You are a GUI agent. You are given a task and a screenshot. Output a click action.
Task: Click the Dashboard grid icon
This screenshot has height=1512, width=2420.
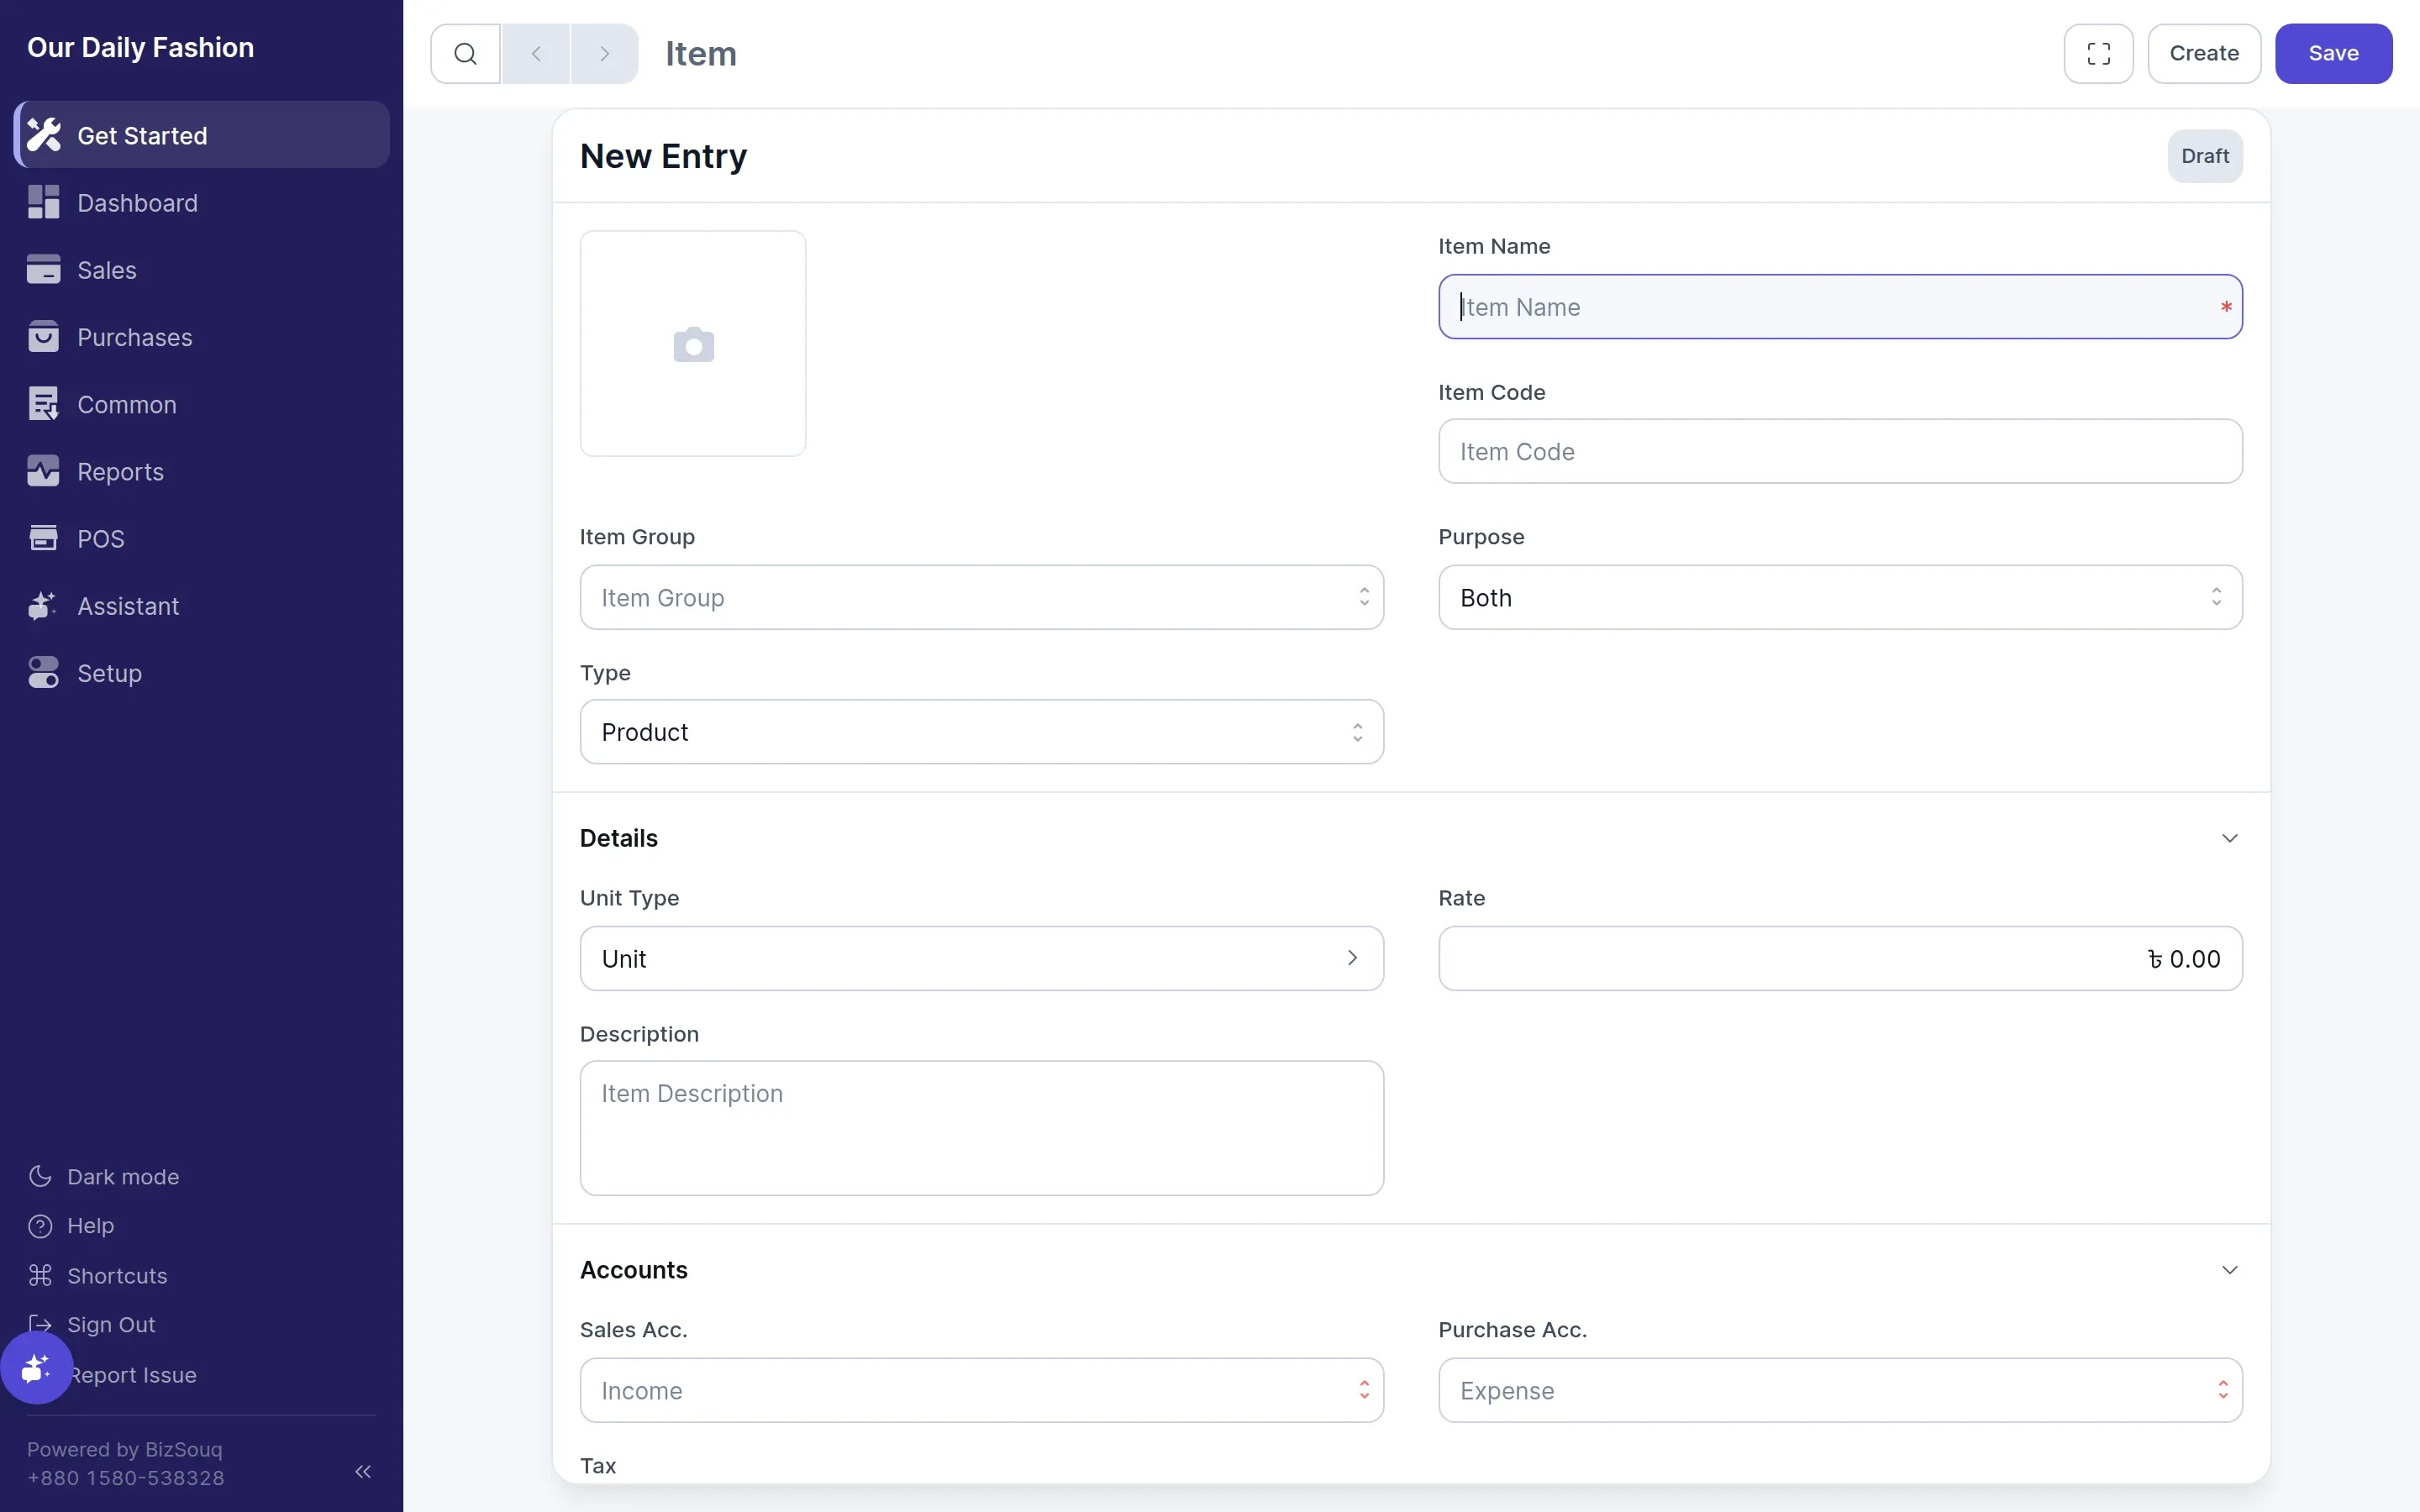pos(43,202)
